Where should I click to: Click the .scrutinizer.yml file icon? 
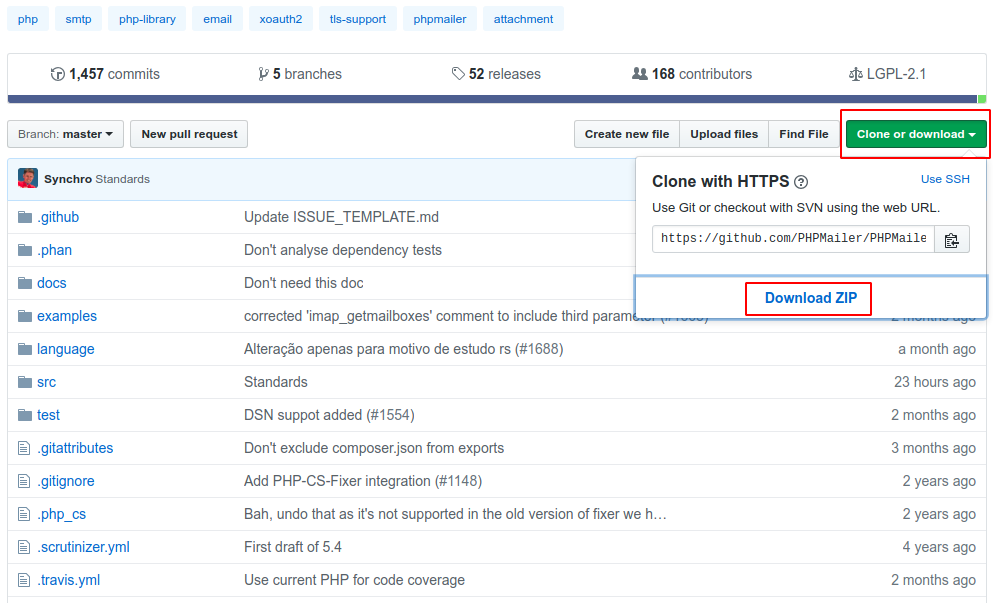pos(24,547)
